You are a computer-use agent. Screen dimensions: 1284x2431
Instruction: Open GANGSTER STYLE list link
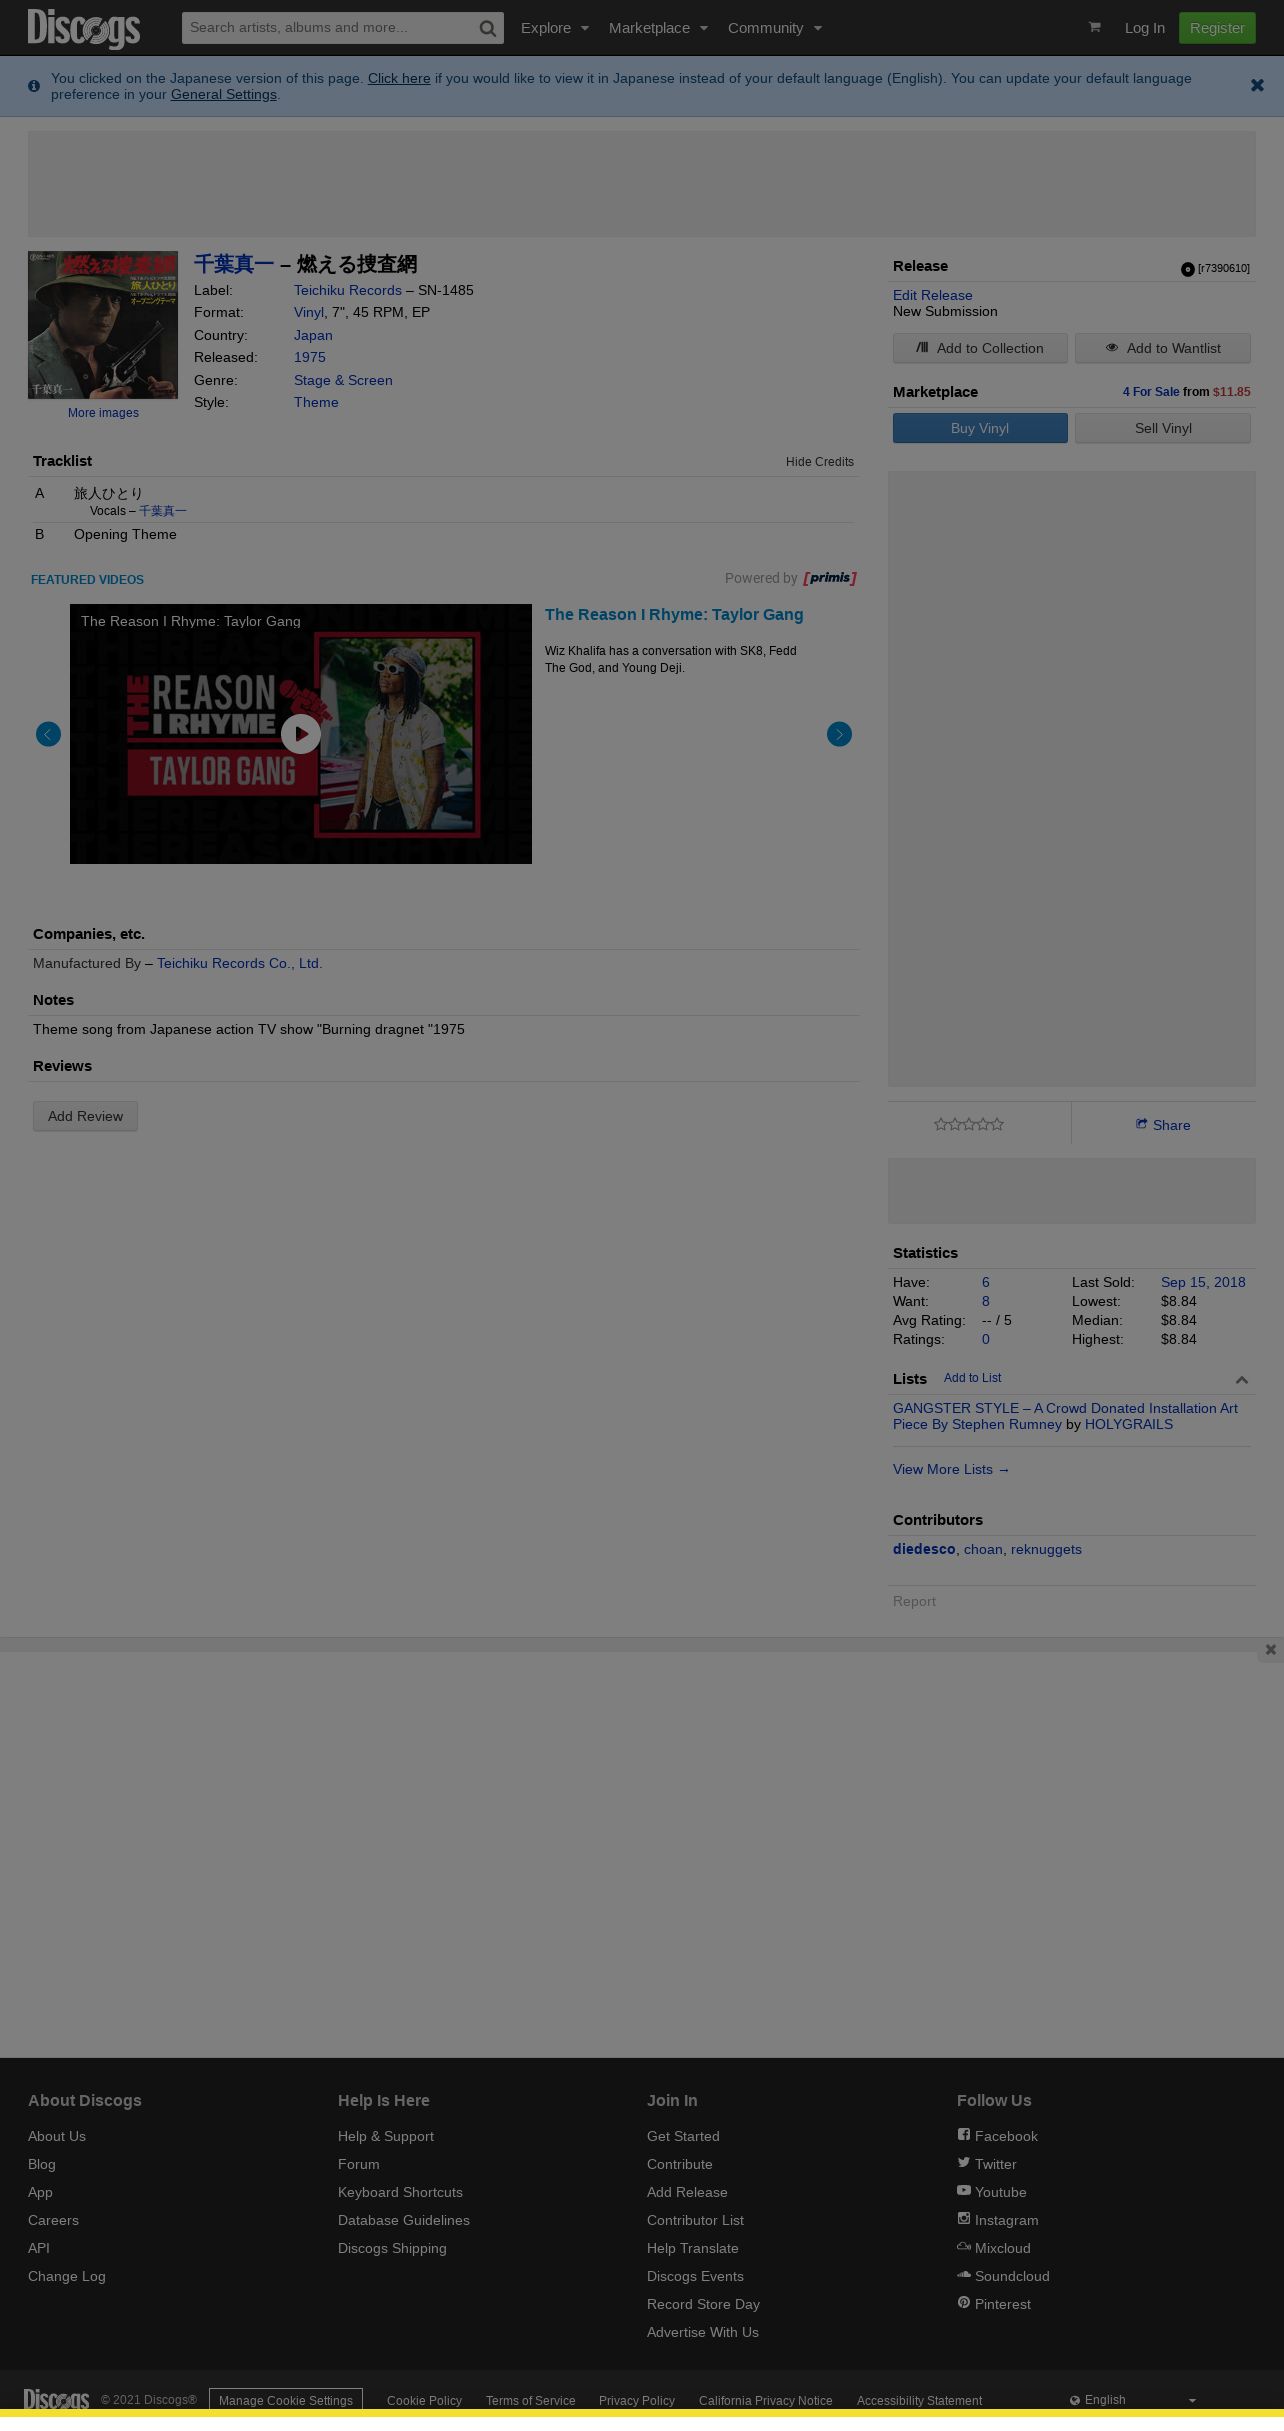tap(1065, 1416)
